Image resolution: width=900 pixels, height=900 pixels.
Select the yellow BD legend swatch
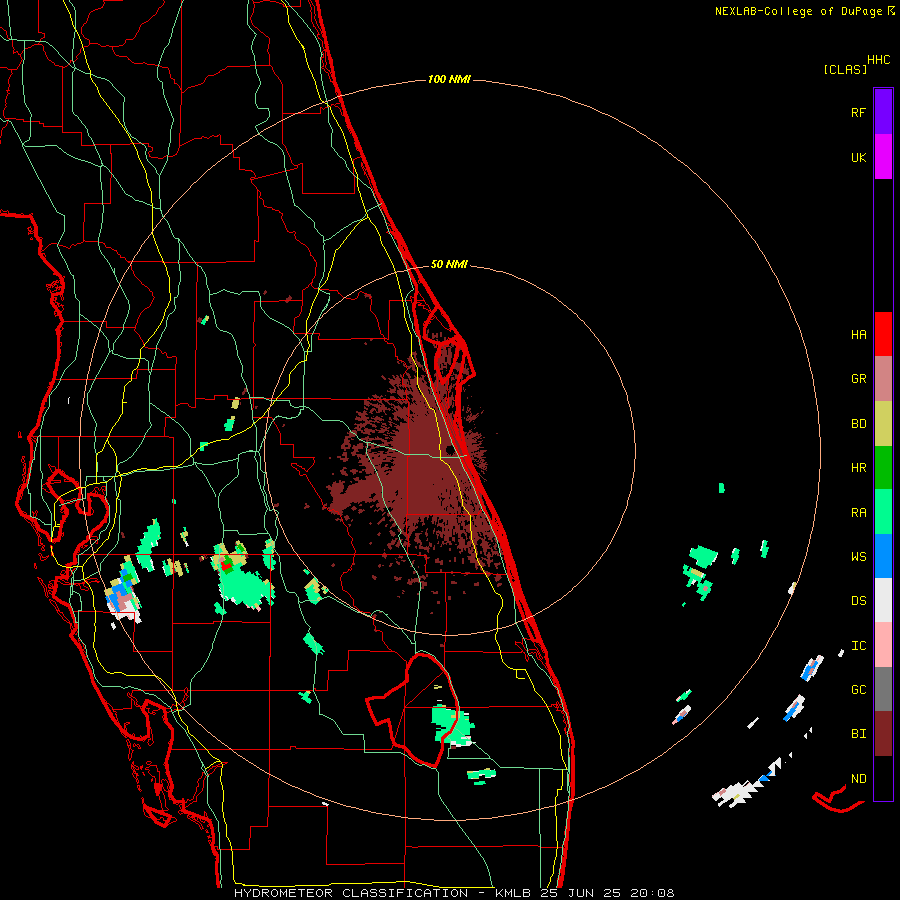[x=883, y=424]
